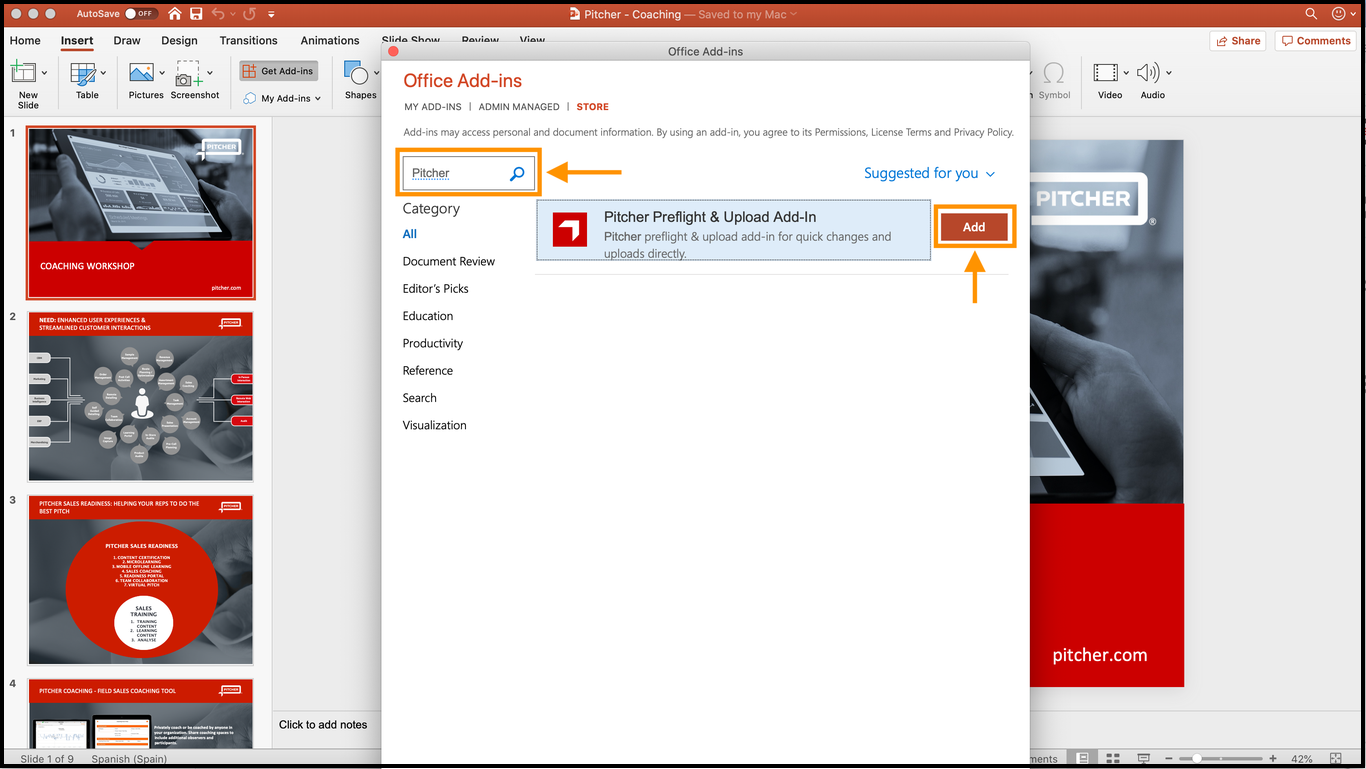Insert a Table using the ribbon icon
Image resolution: width=1366 pixels, height=769 pixels.
[83, 73]
